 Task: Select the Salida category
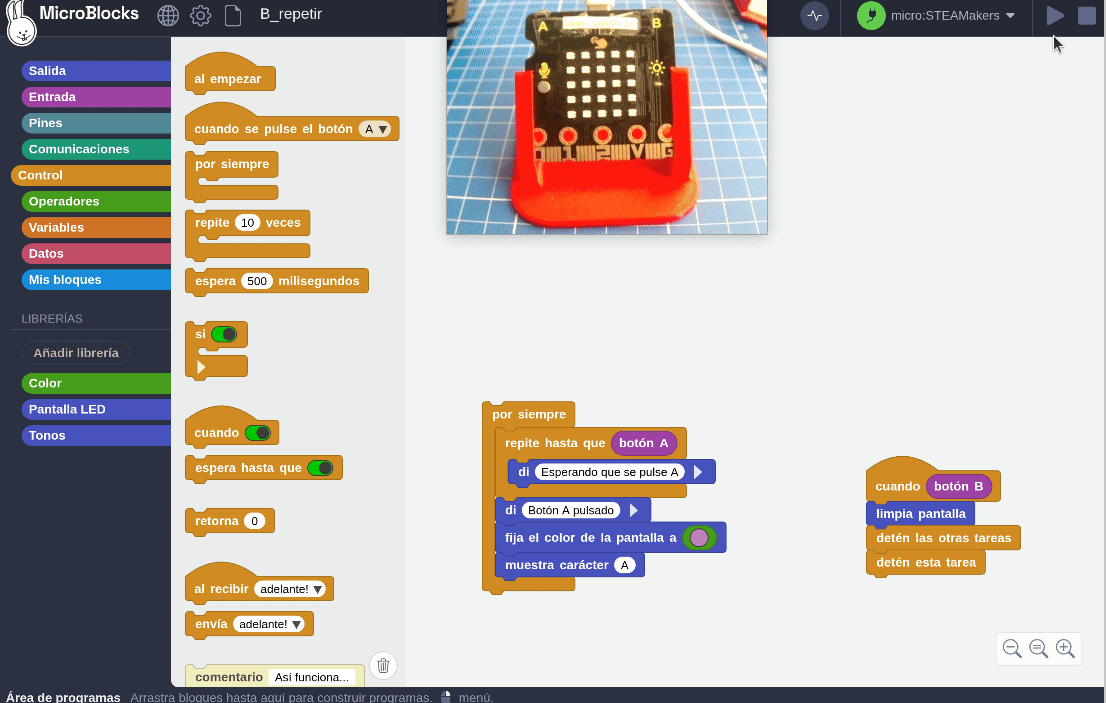click(x=96, y=71)
